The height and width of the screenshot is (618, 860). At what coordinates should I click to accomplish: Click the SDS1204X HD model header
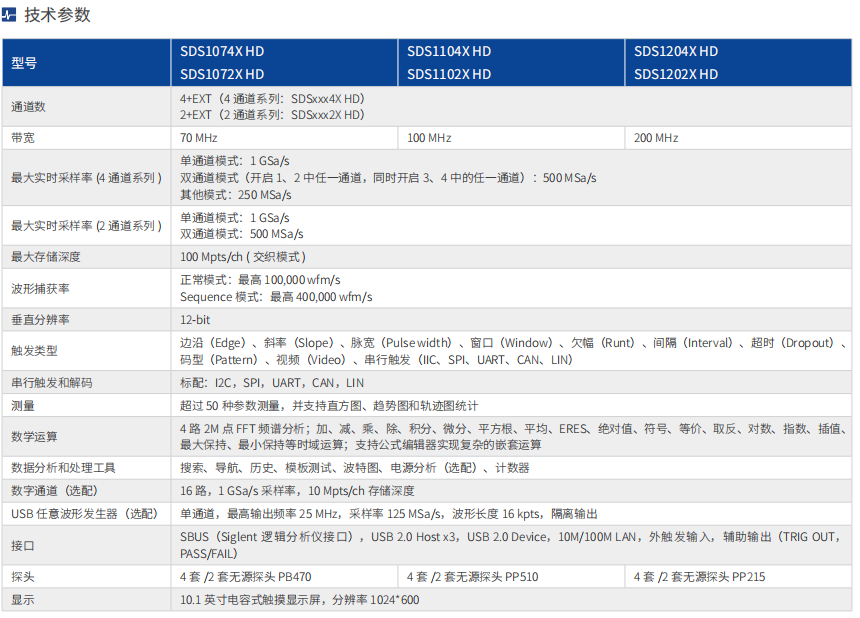676,51
